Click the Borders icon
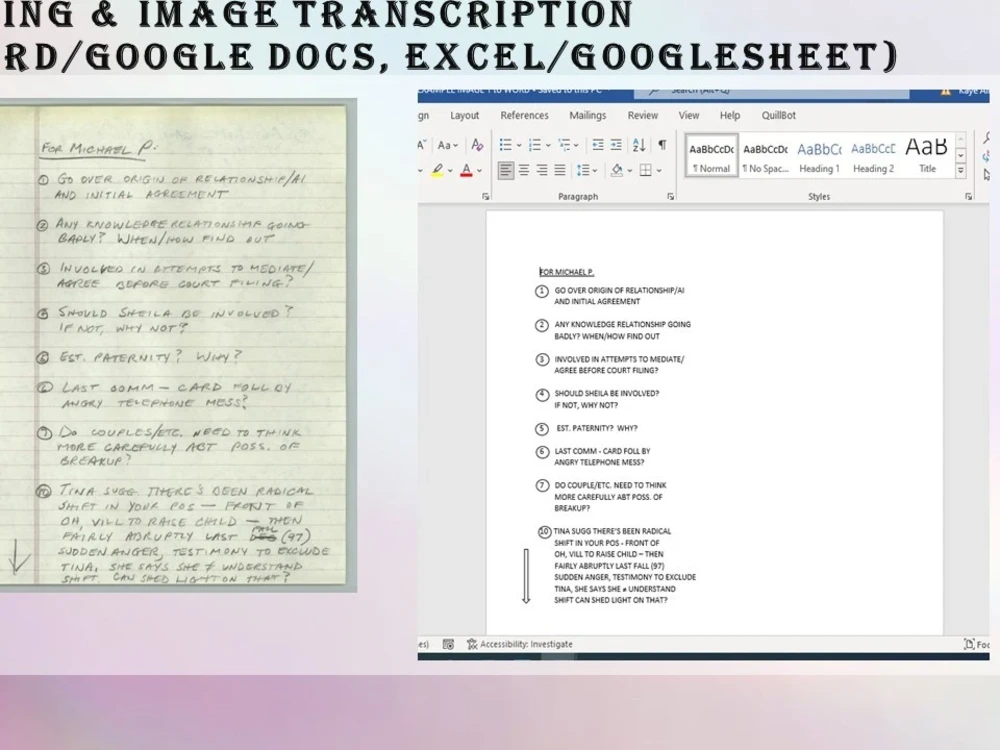Viewport: 1000px width, 750px height. click(645, 170)
